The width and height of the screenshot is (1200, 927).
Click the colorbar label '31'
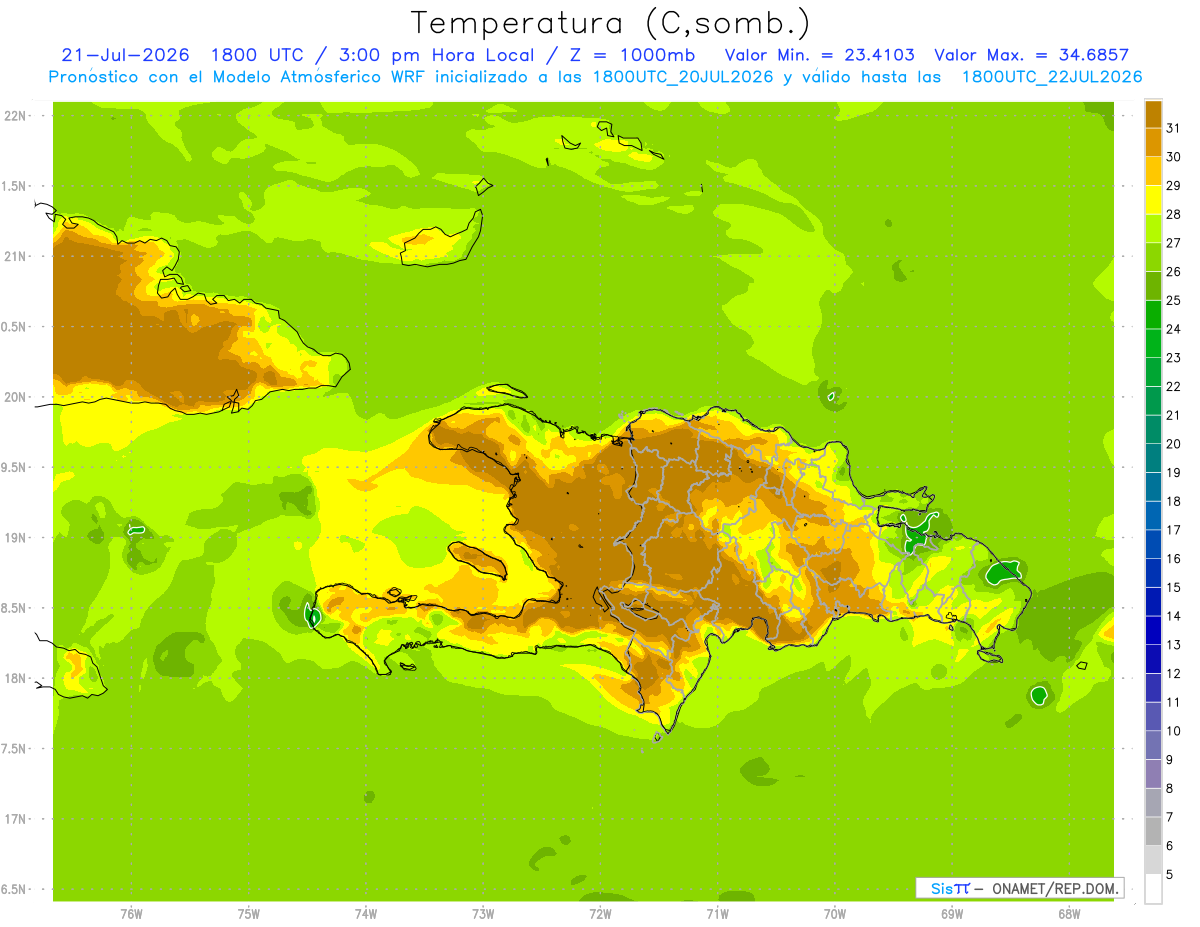tap(1173, 128)
